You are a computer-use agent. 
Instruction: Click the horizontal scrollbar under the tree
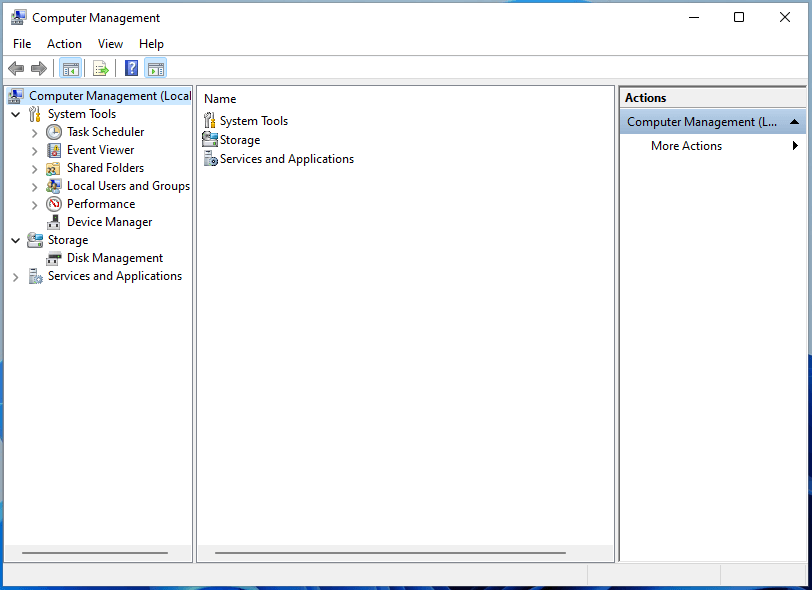[x=97, y=552]
